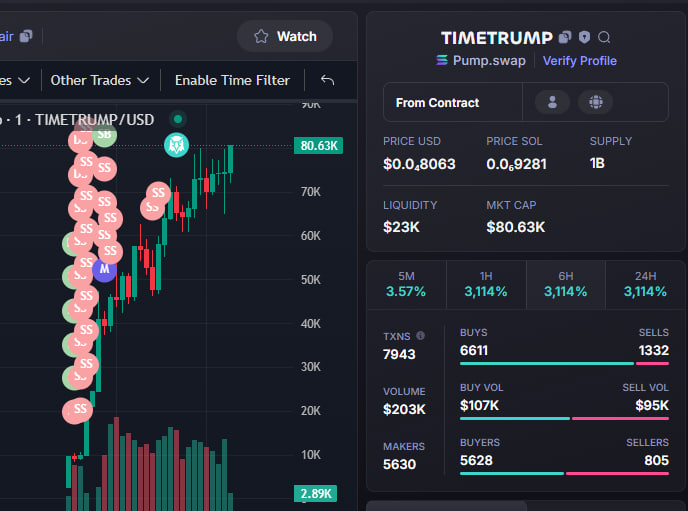Search using magnifier icon next to TIMETRUMP
688x511 pixels.
[x=604, y=37]
